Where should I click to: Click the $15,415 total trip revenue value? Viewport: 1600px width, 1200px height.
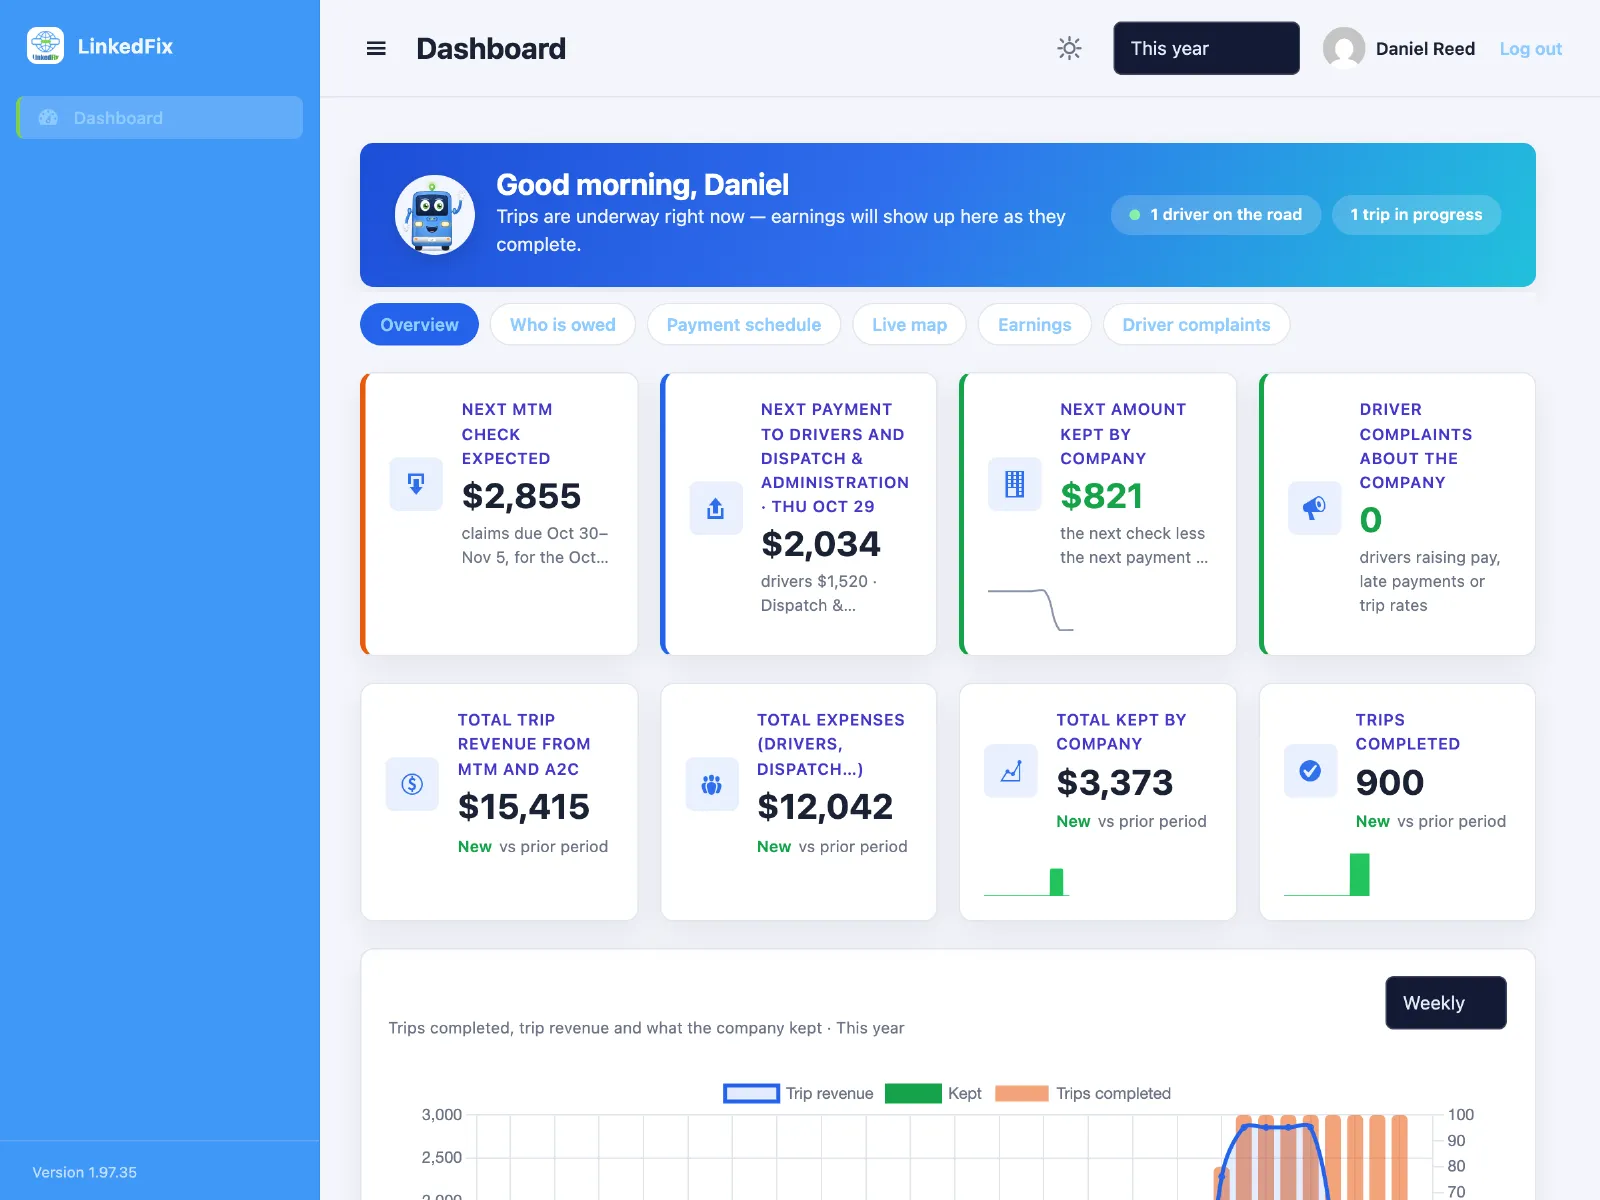click(x=524, y=807)
